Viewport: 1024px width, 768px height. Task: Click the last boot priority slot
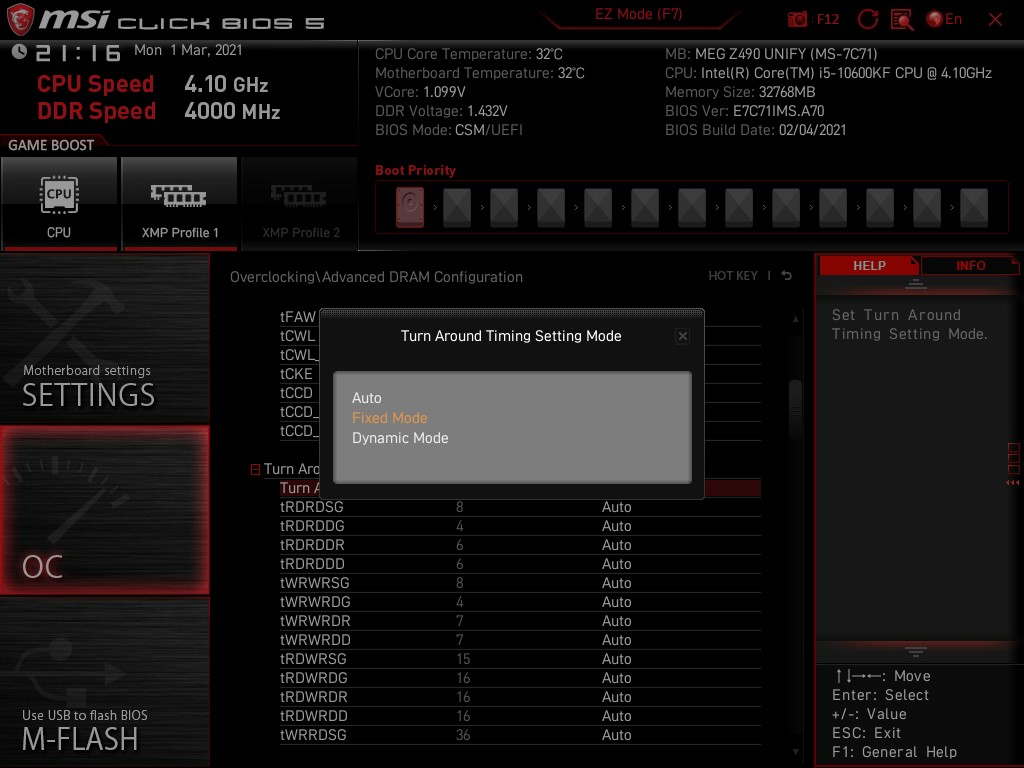pos(974,207)
